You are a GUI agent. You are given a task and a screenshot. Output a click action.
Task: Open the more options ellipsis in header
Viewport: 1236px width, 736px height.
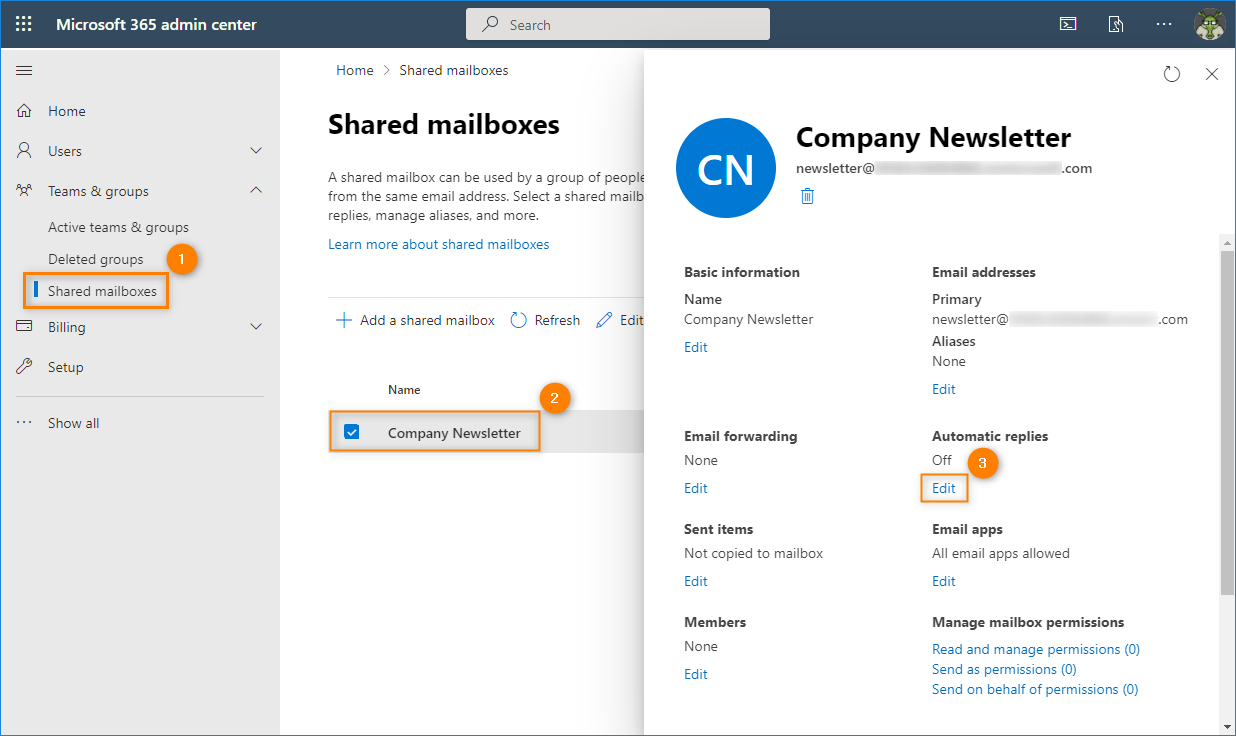pos(1163,24)
